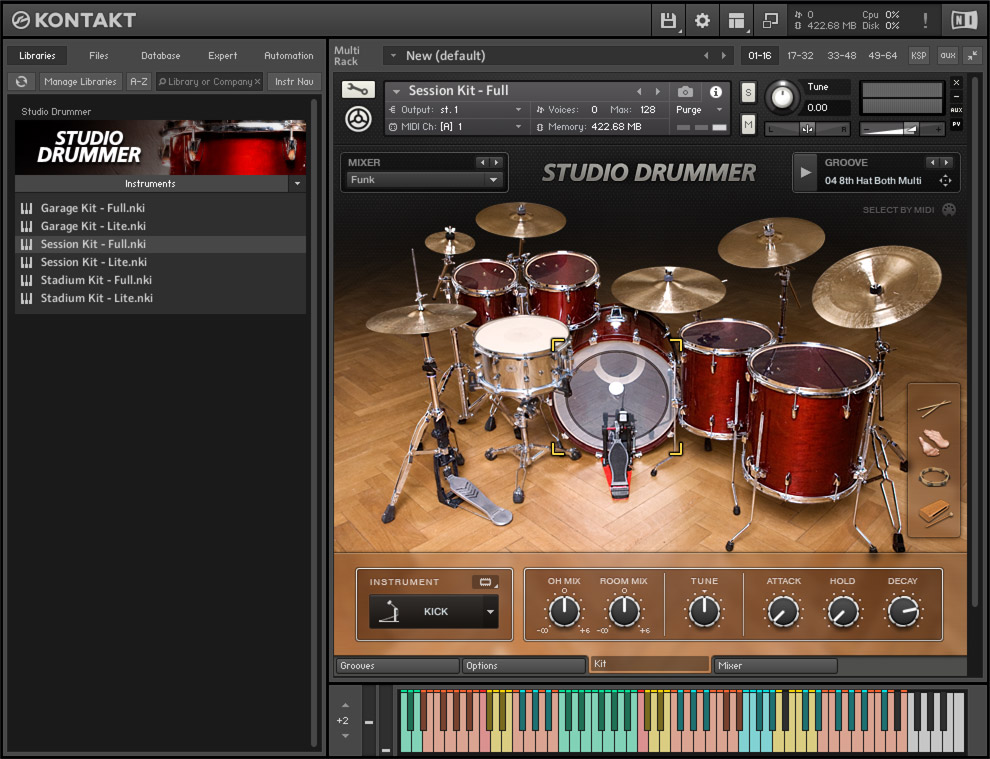Toggle Select by MIDI option
Screen dimensions: 990x759
[x=948, y=210]
